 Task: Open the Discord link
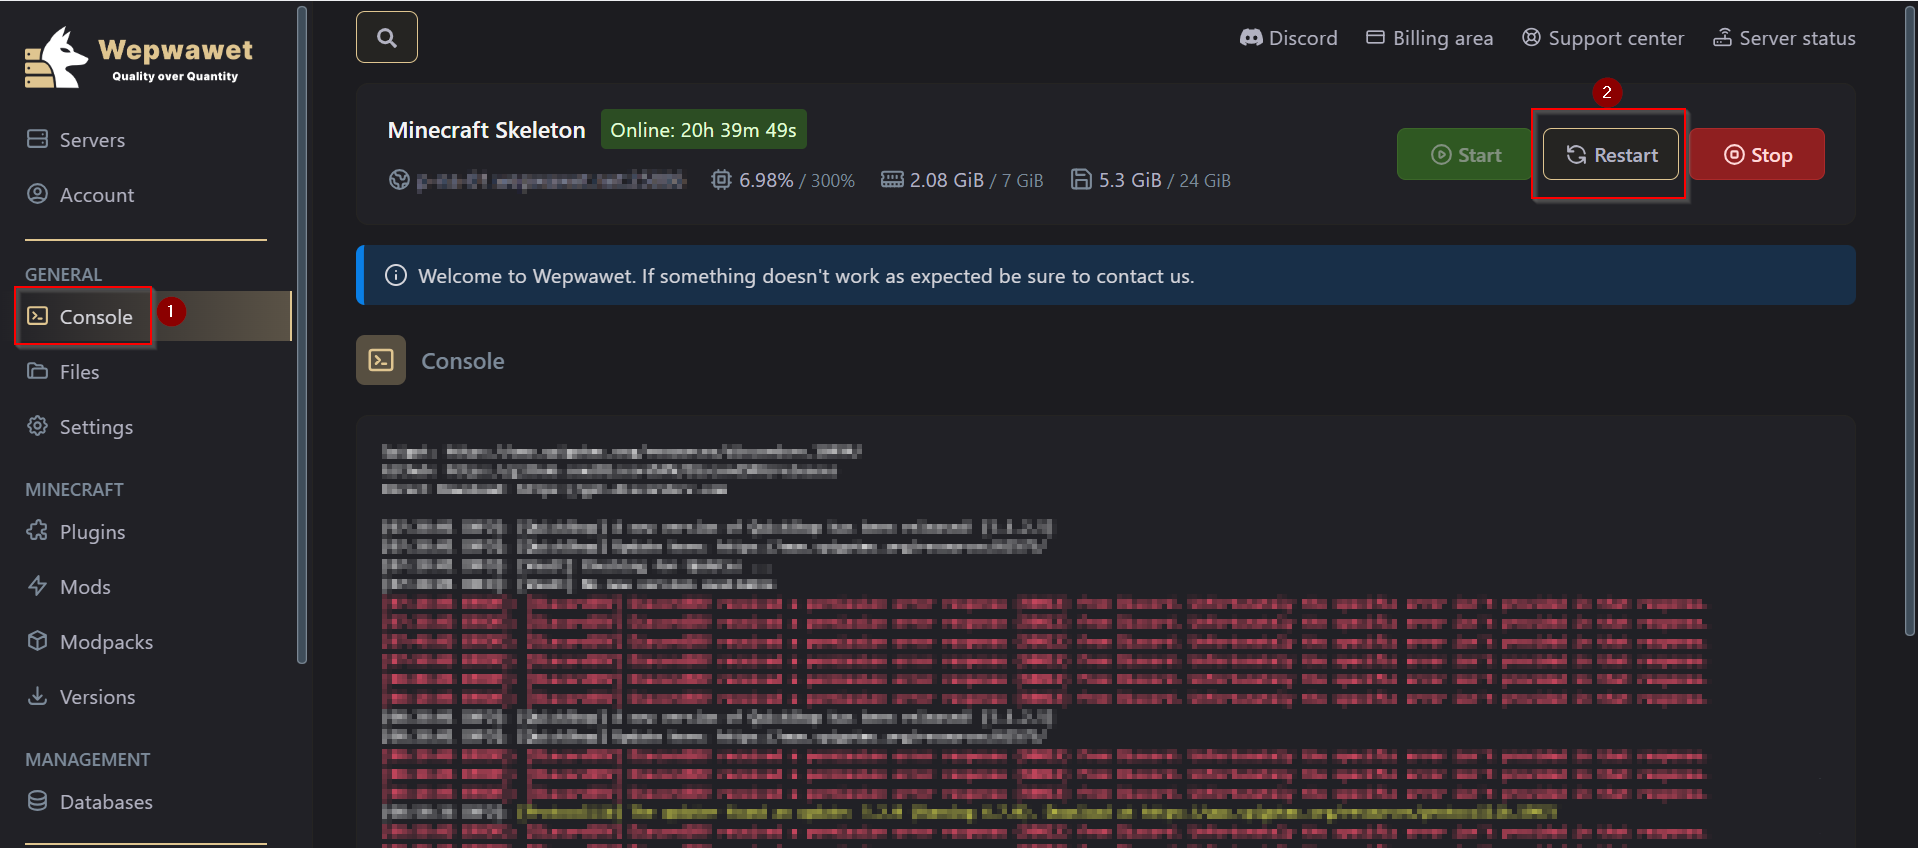(1288, 38)
